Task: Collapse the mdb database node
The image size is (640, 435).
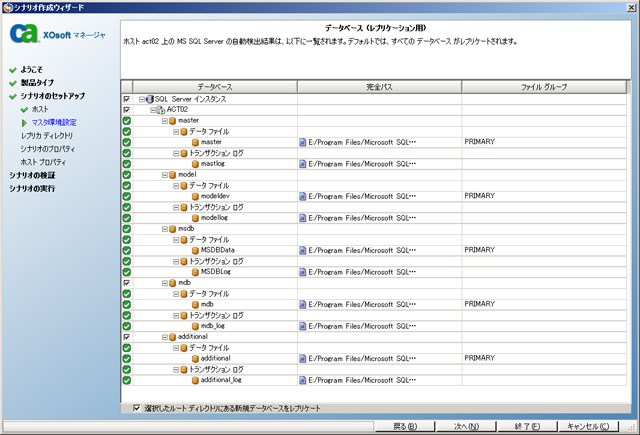Action: (164, 283)
